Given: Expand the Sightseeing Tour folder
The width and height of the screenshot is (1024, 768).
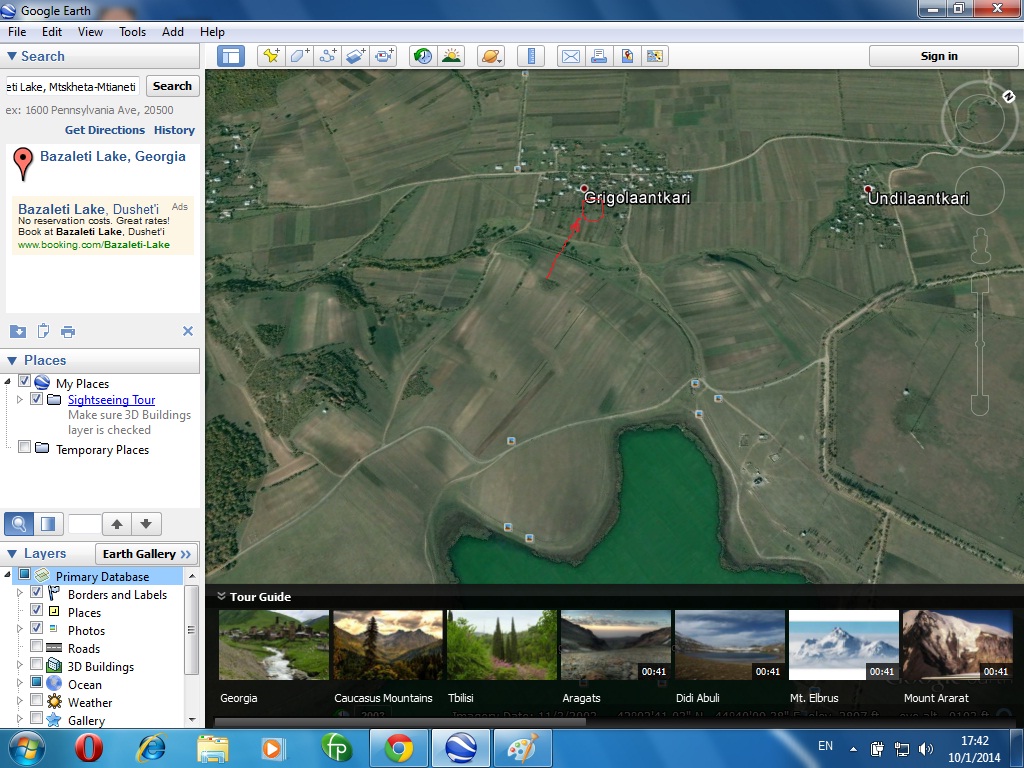Looking at the screenshot, I should (x=20, y=399).
